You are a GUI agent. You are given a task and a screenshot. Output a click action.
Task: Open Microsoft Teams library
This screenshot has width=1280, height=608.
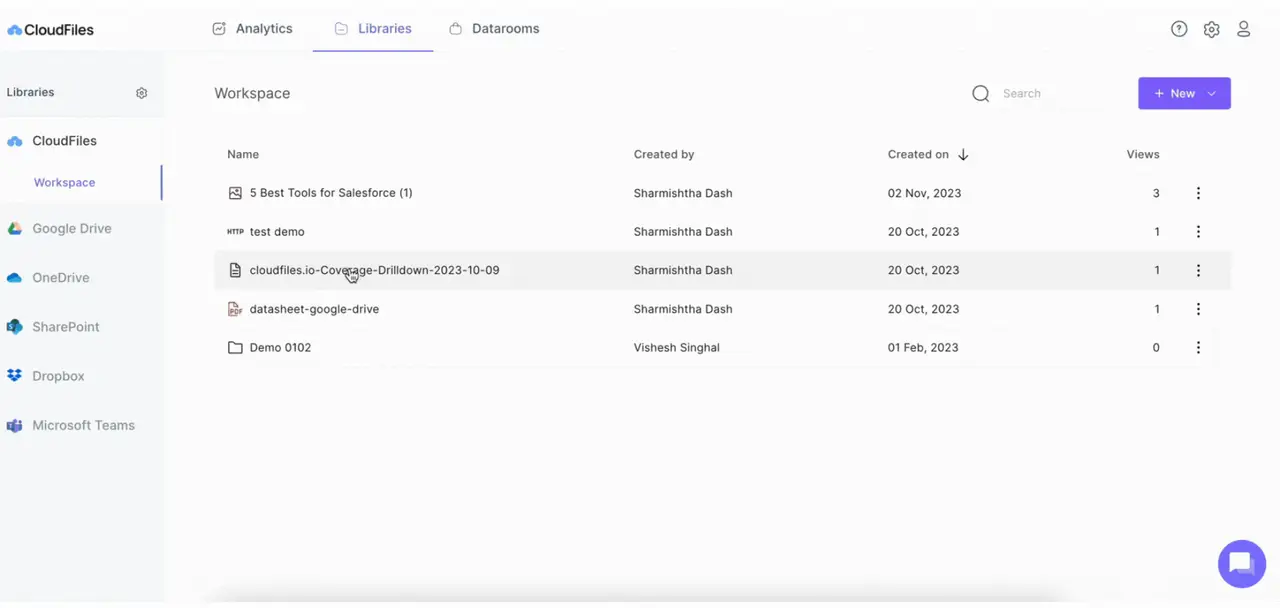click(83, 425)
